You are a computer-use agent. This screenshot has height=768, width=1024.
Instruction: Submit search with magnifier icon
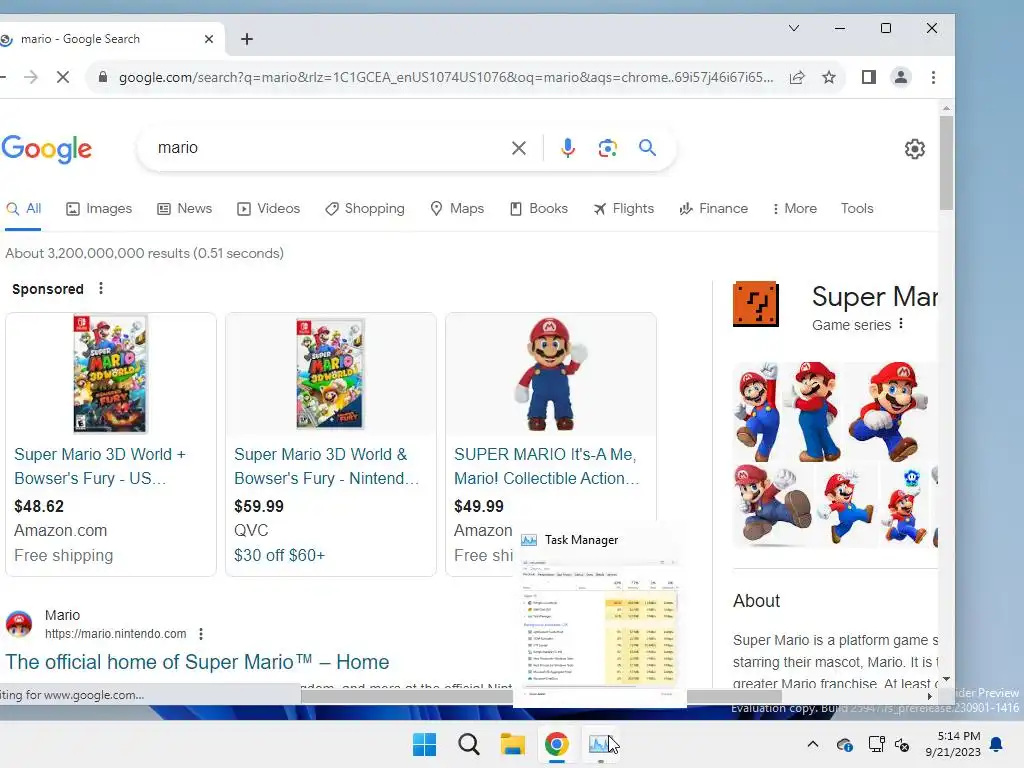point(647,148)
